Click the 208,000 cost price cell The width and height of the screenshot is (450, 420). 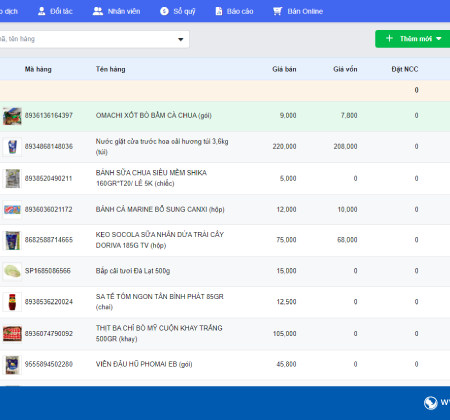click(345, 147)
